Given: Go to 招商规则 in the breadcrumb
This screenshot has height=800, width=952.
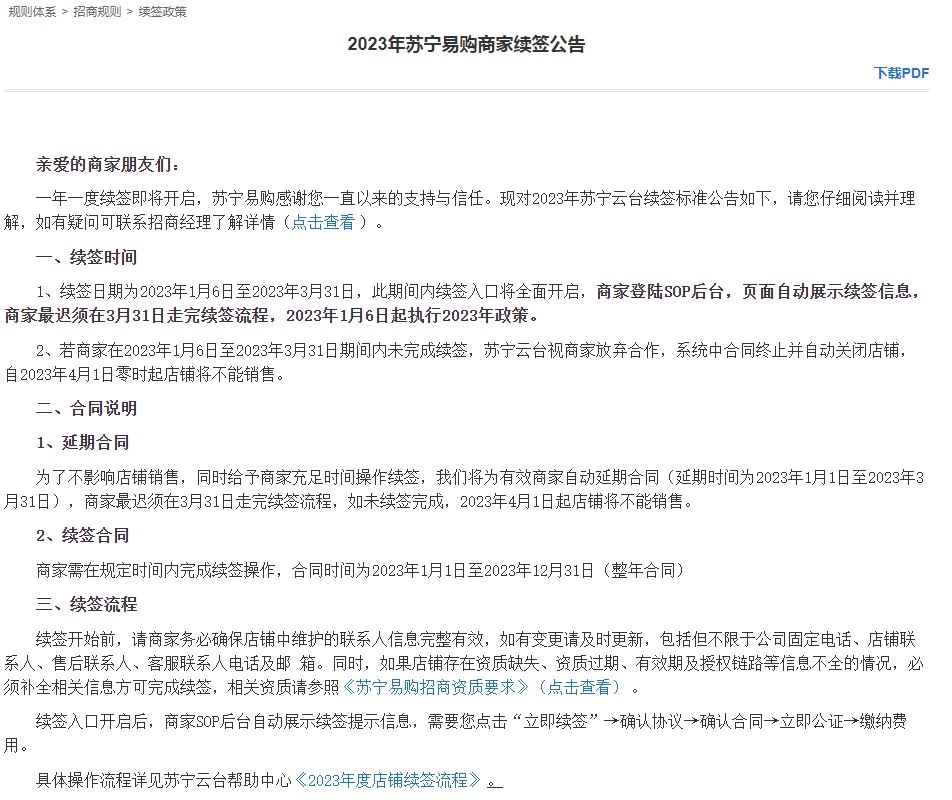Looking at the screenshot, I should click(97, 12).
